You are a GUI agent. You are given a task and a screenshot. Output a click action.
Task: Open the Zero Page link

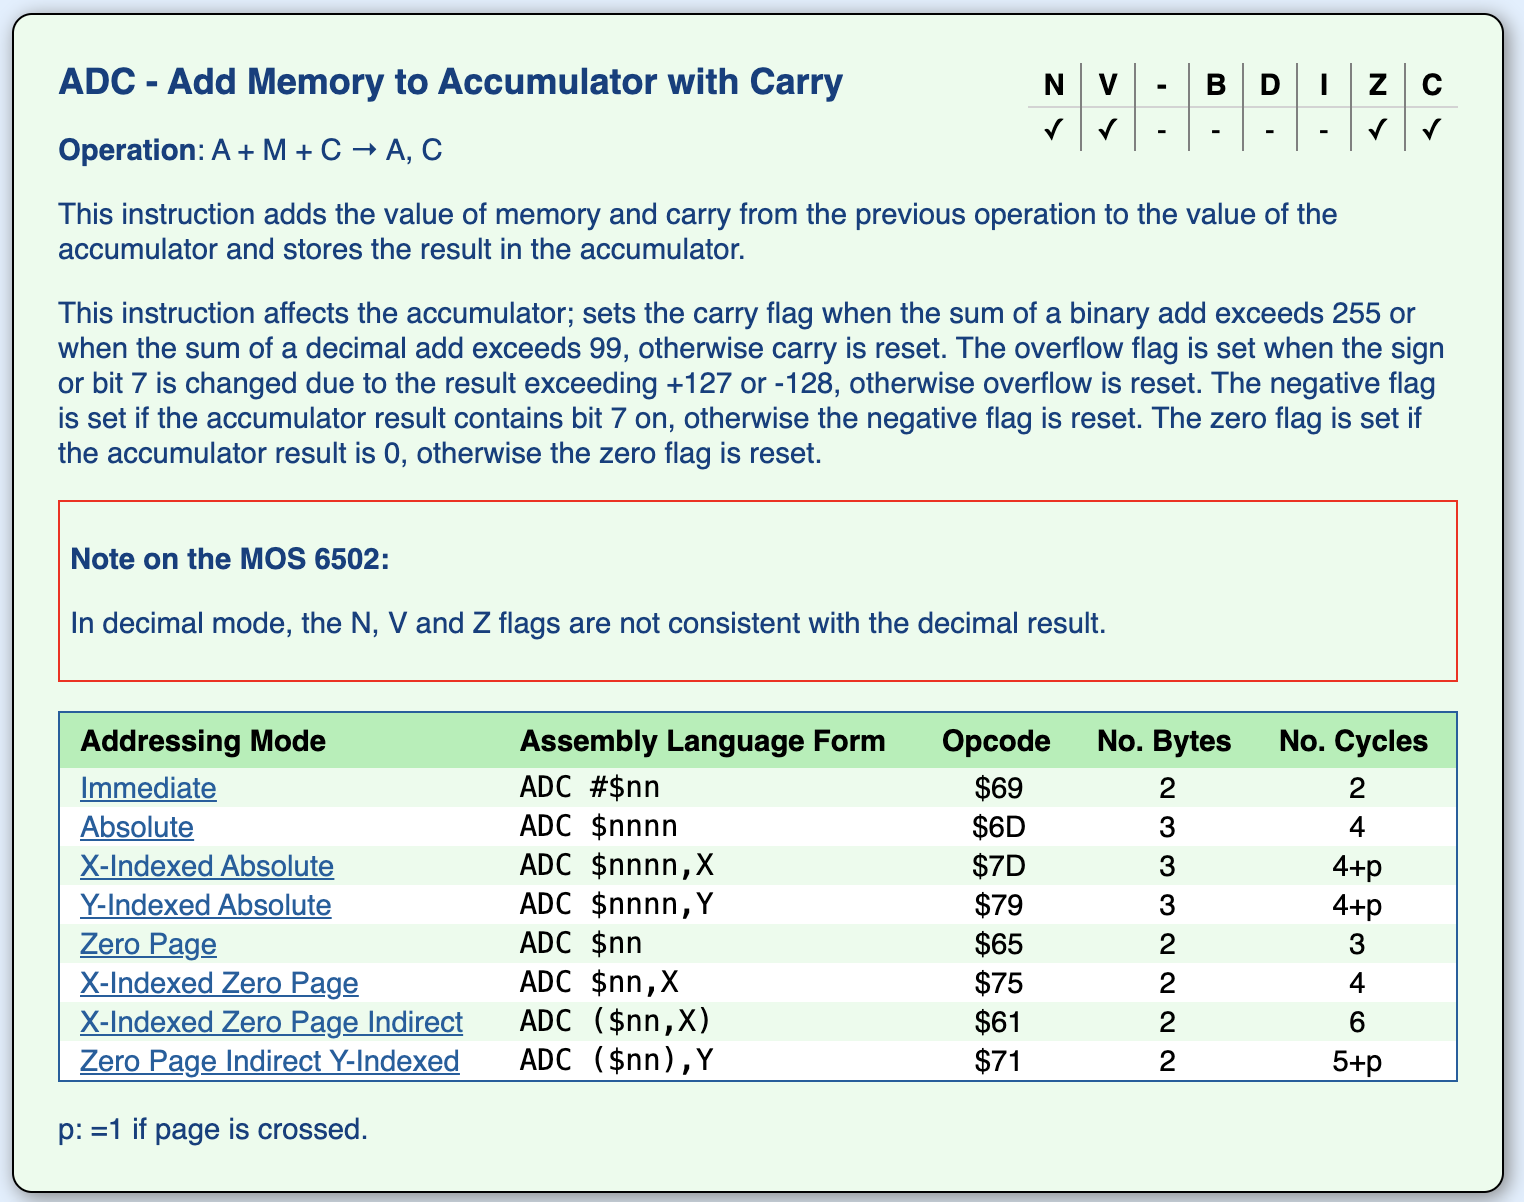(148, 944)
